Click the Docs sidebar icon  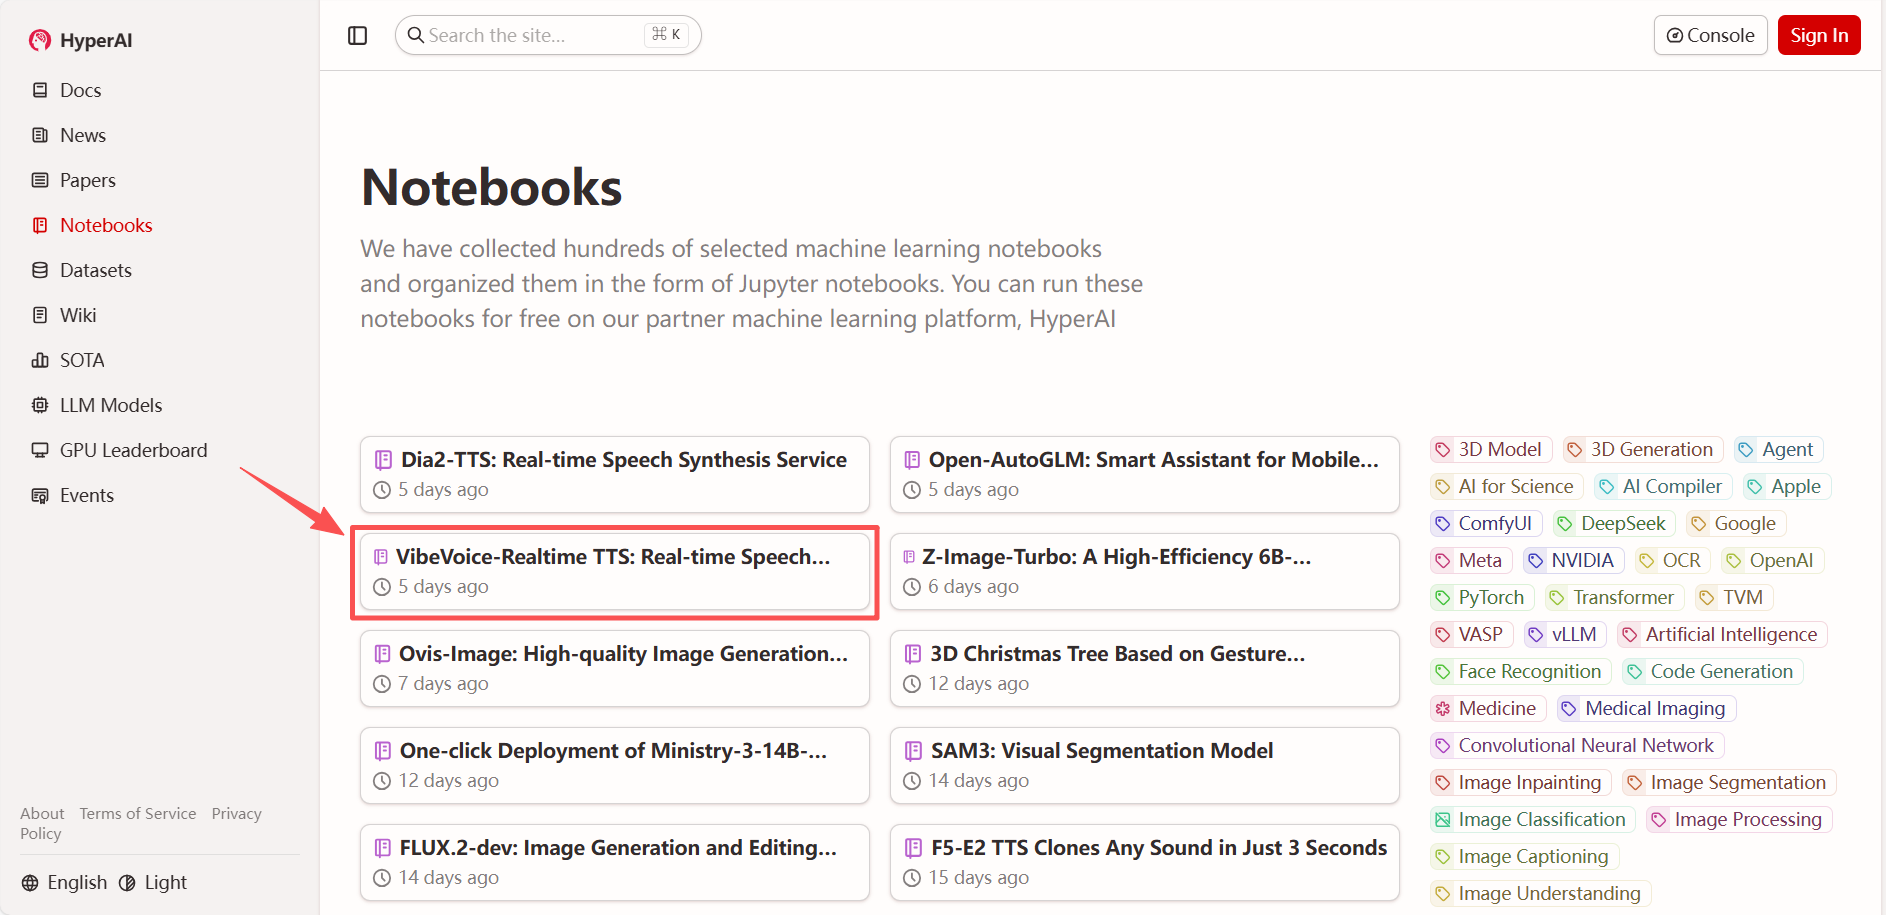click(x=40, y=90)
